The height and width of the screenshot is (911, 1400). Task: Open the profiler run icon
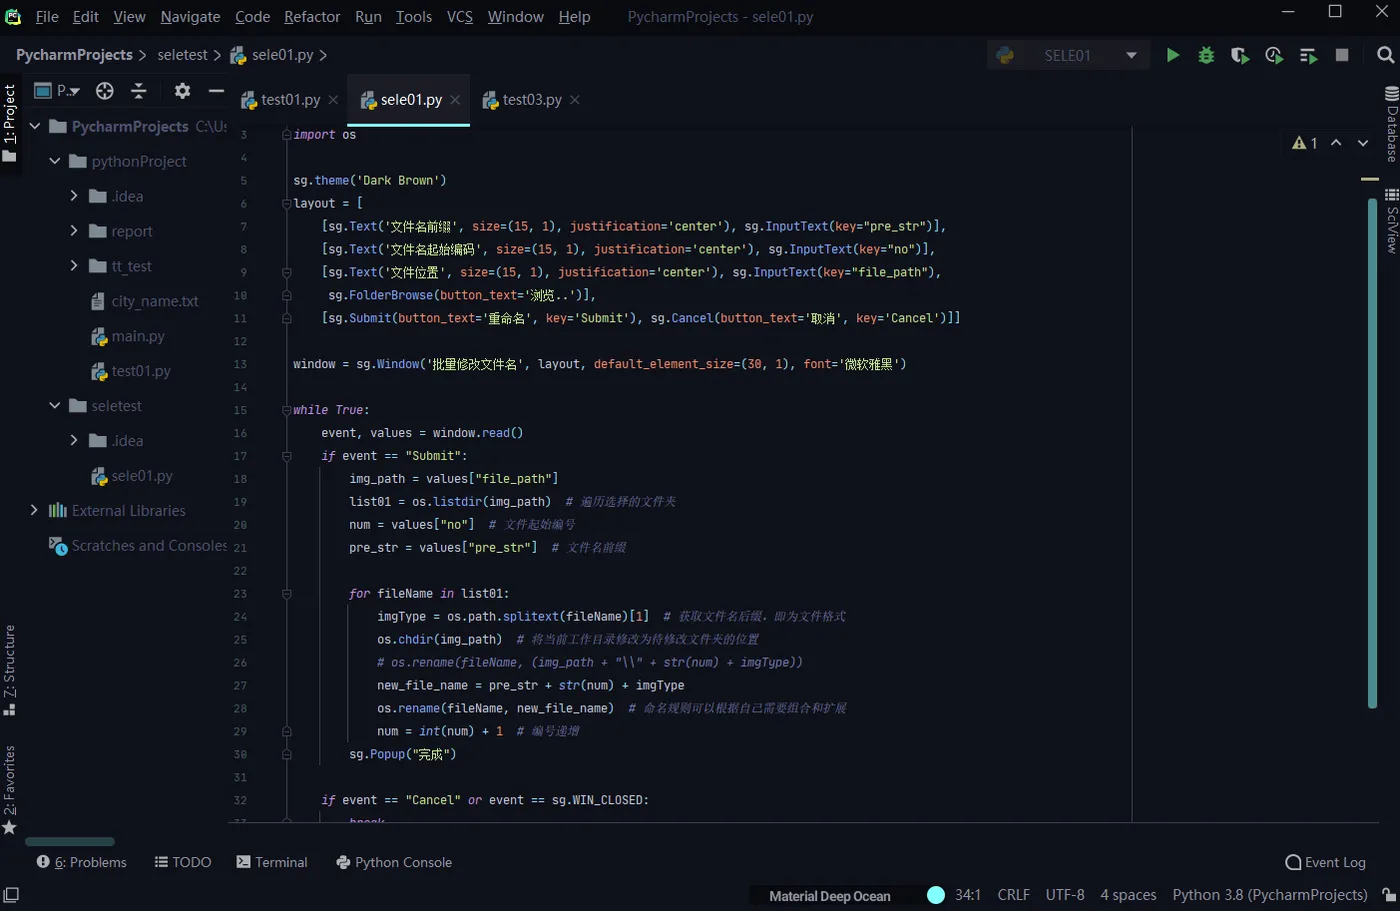point(1274,55)
